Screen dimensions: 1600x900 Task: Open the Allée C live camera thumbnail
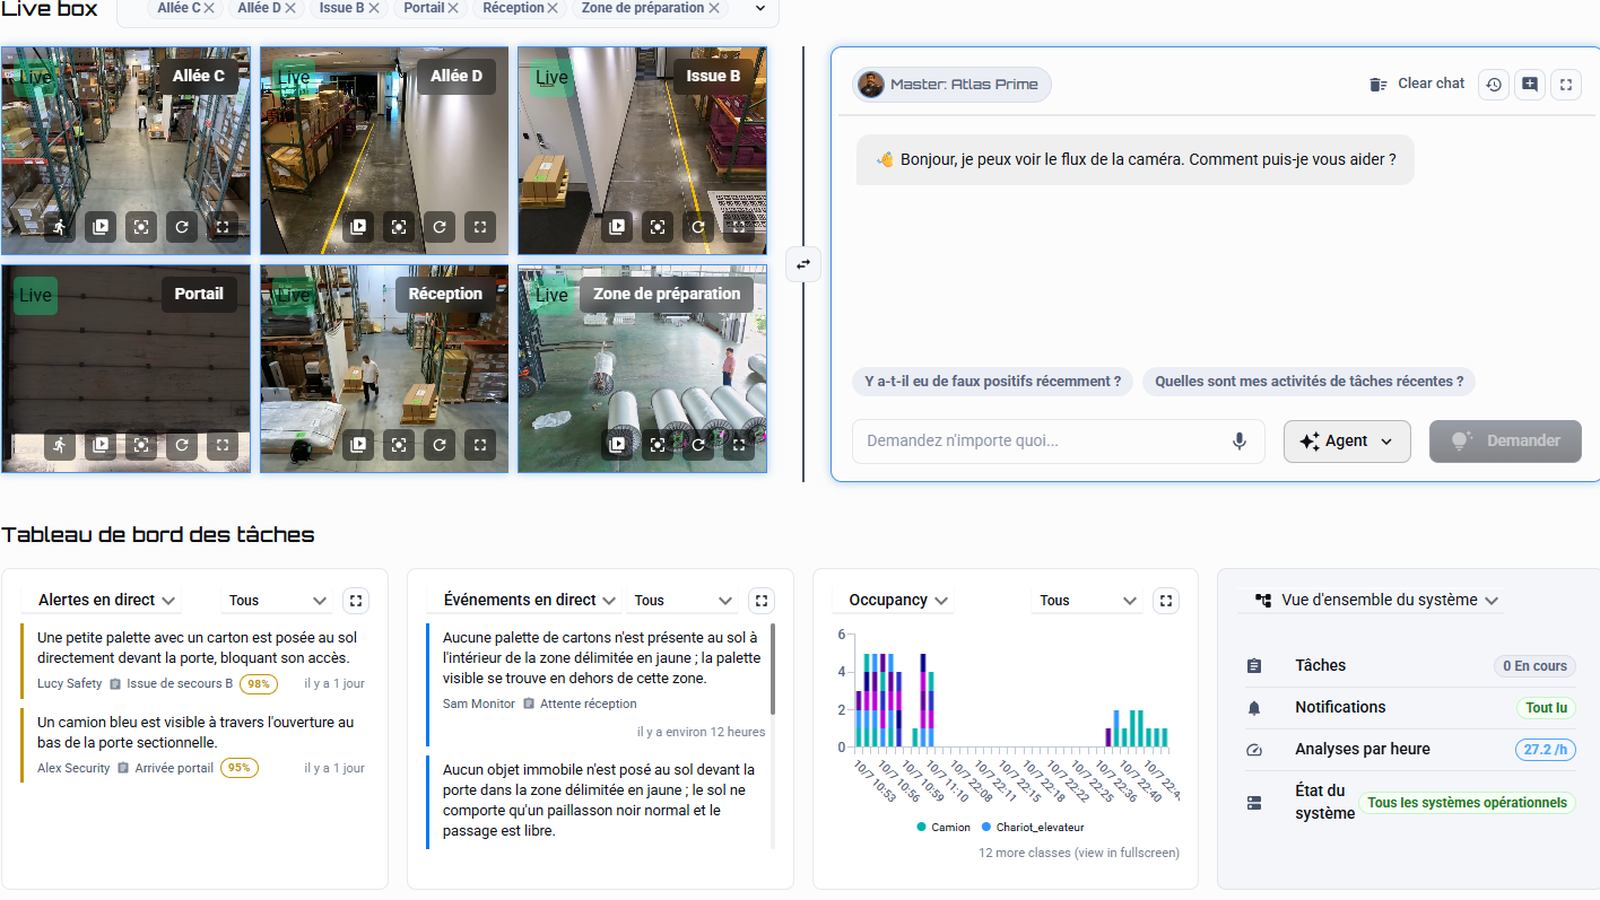click(x=126, y=150)
